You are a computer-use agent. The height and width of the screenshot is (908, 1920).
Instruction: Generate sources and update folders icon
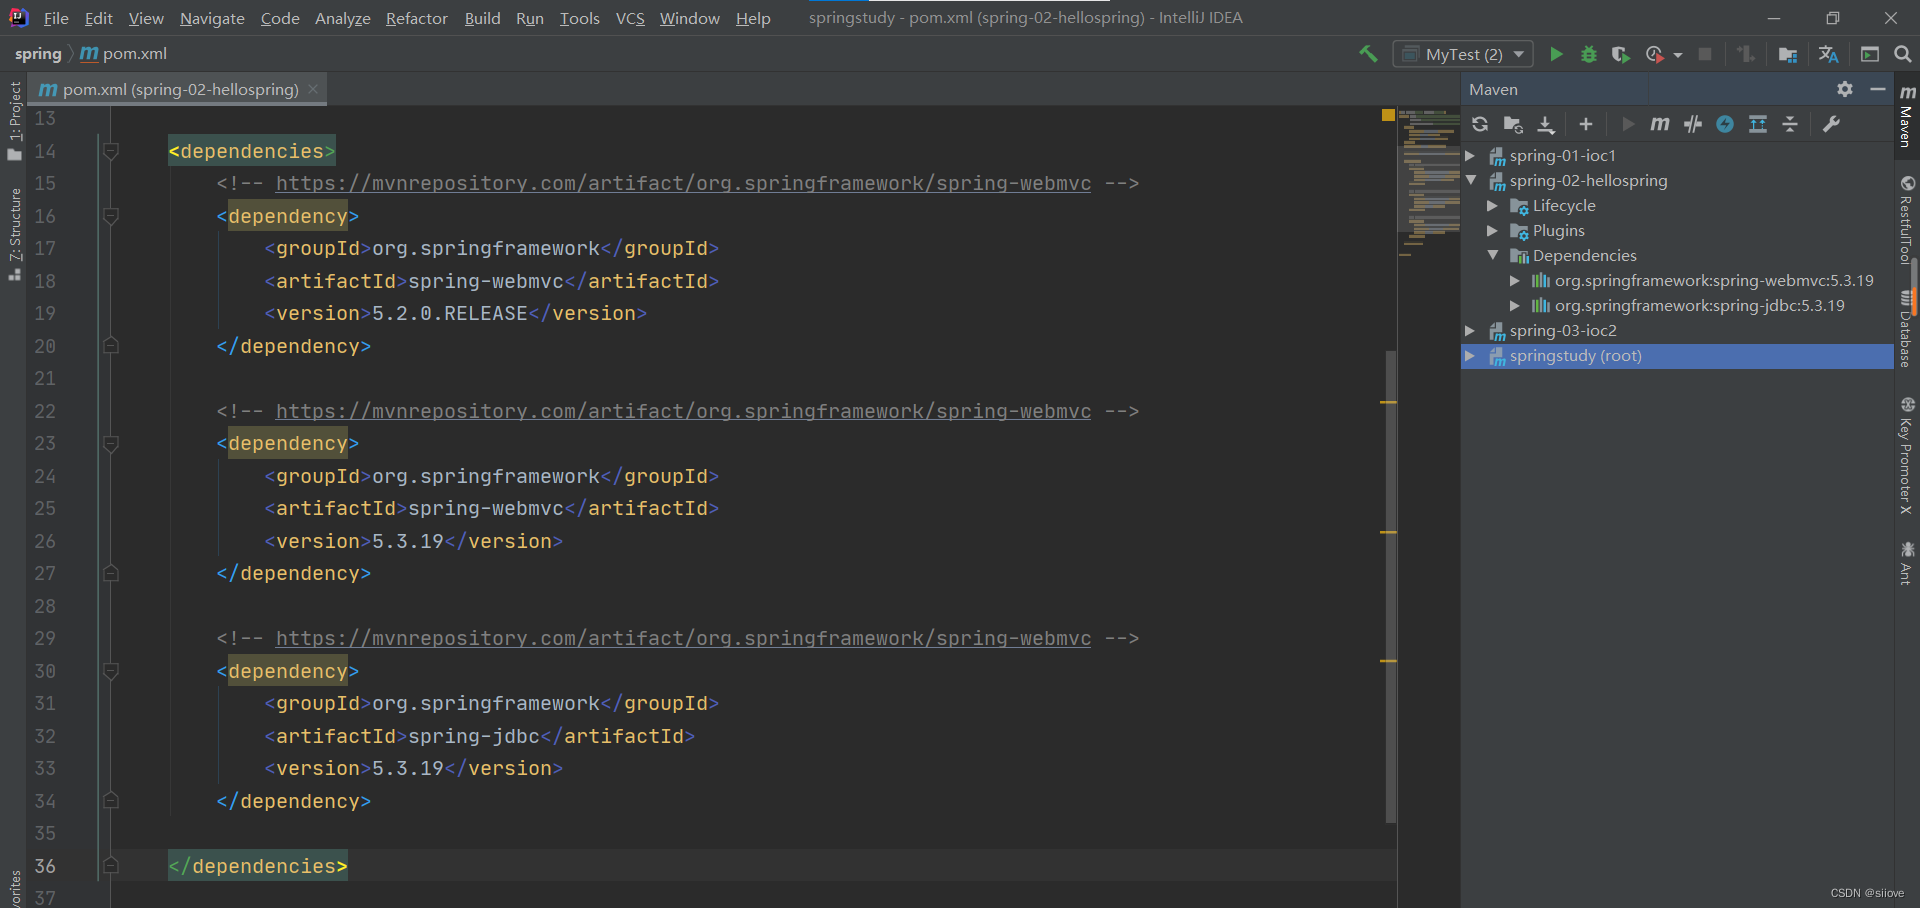1513,124
